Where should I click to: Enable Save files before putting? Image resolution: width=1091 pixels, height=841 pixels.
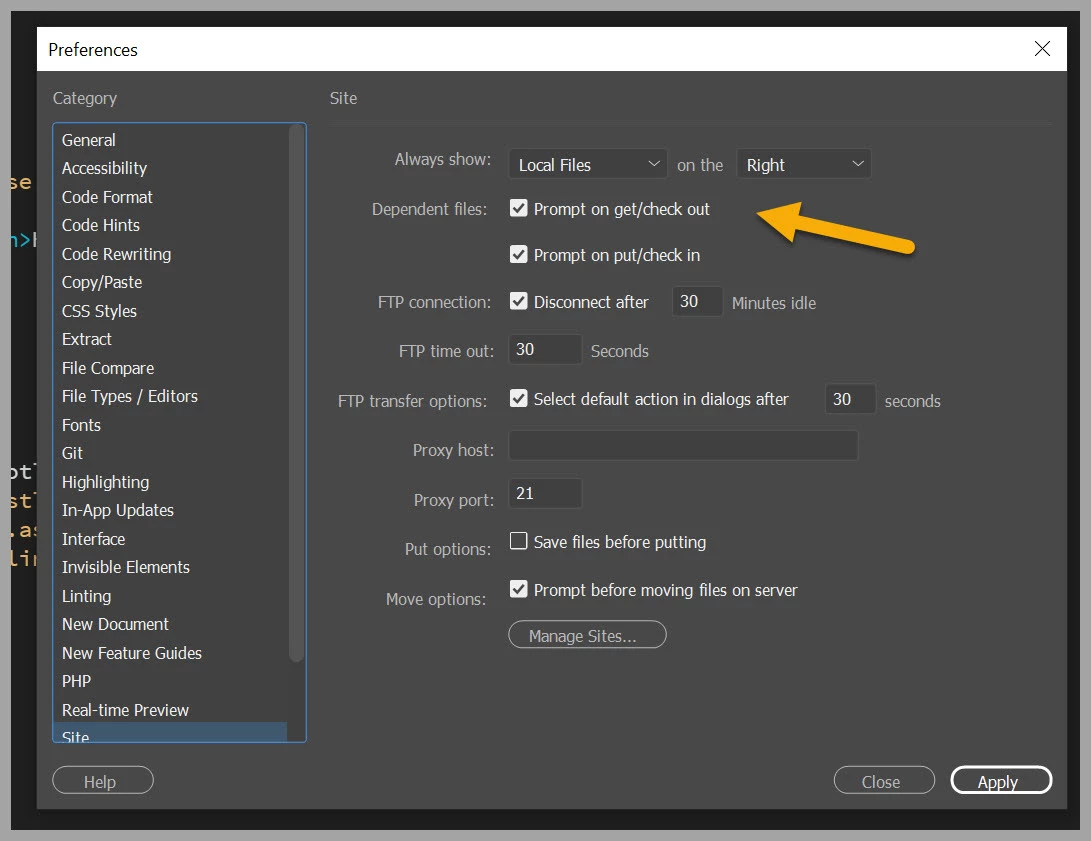[518, 540]
